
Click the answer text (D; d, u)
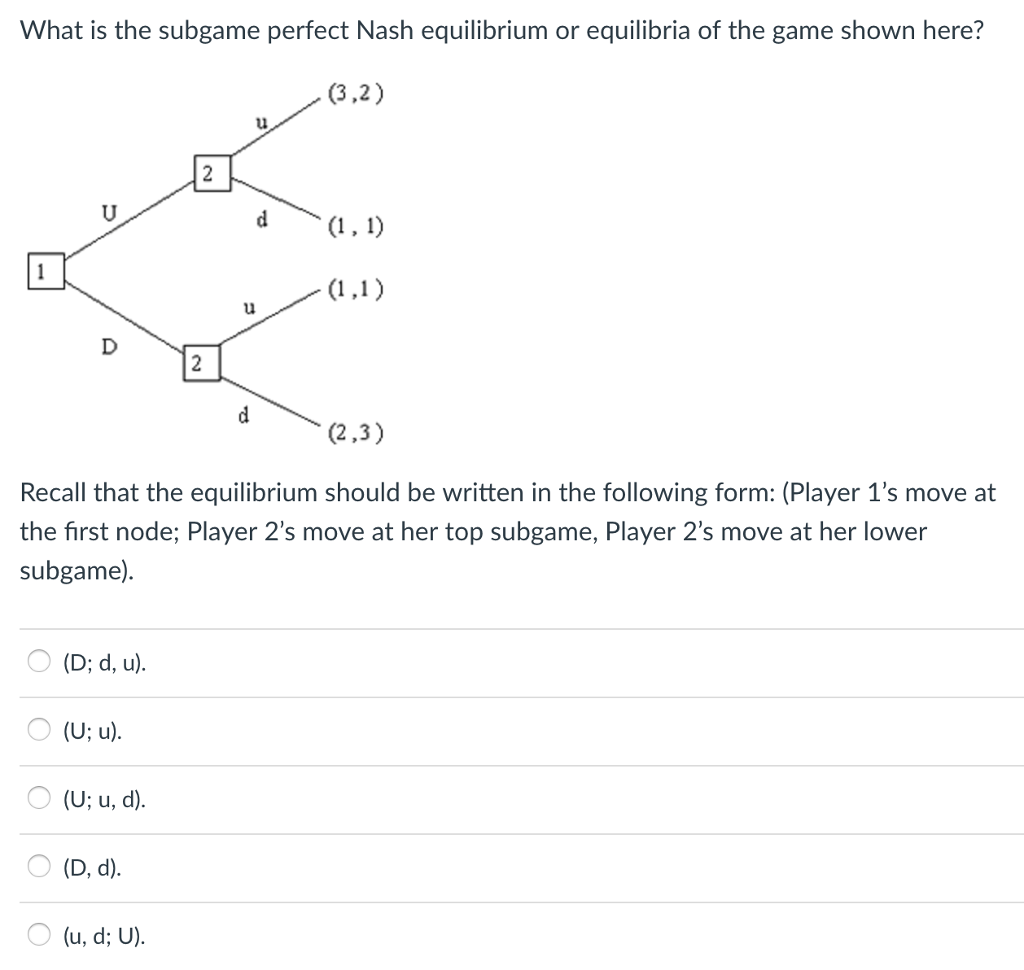pyautogui.click(x=102, y=661)
